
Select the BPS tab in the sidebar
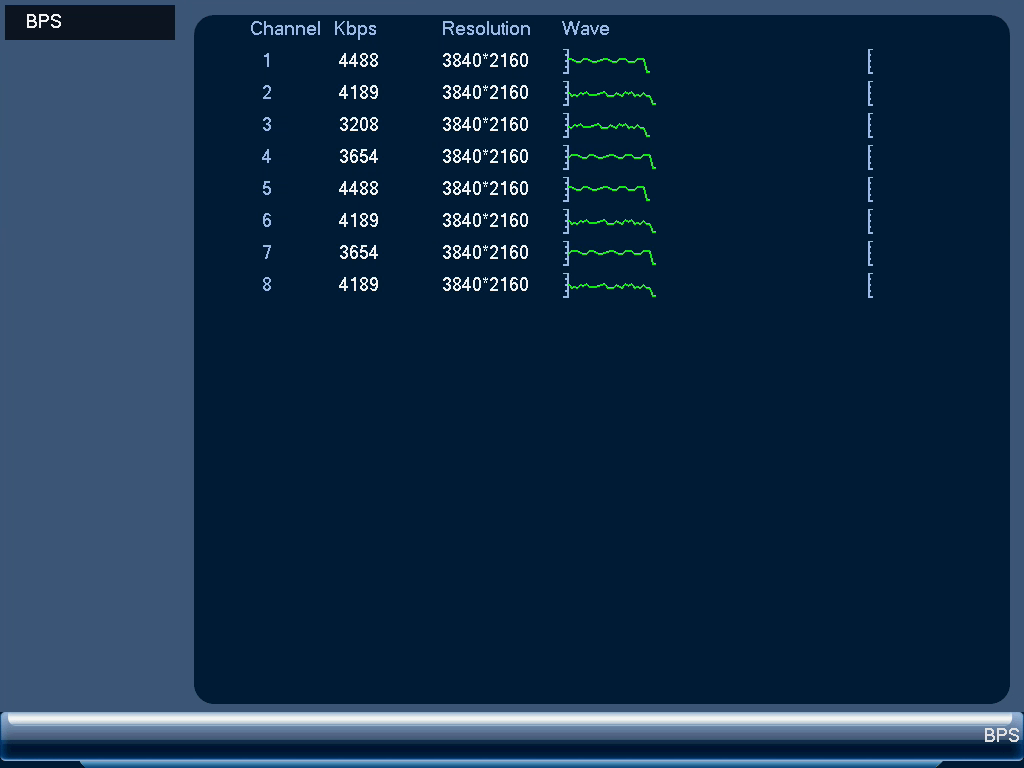(89, 22)
